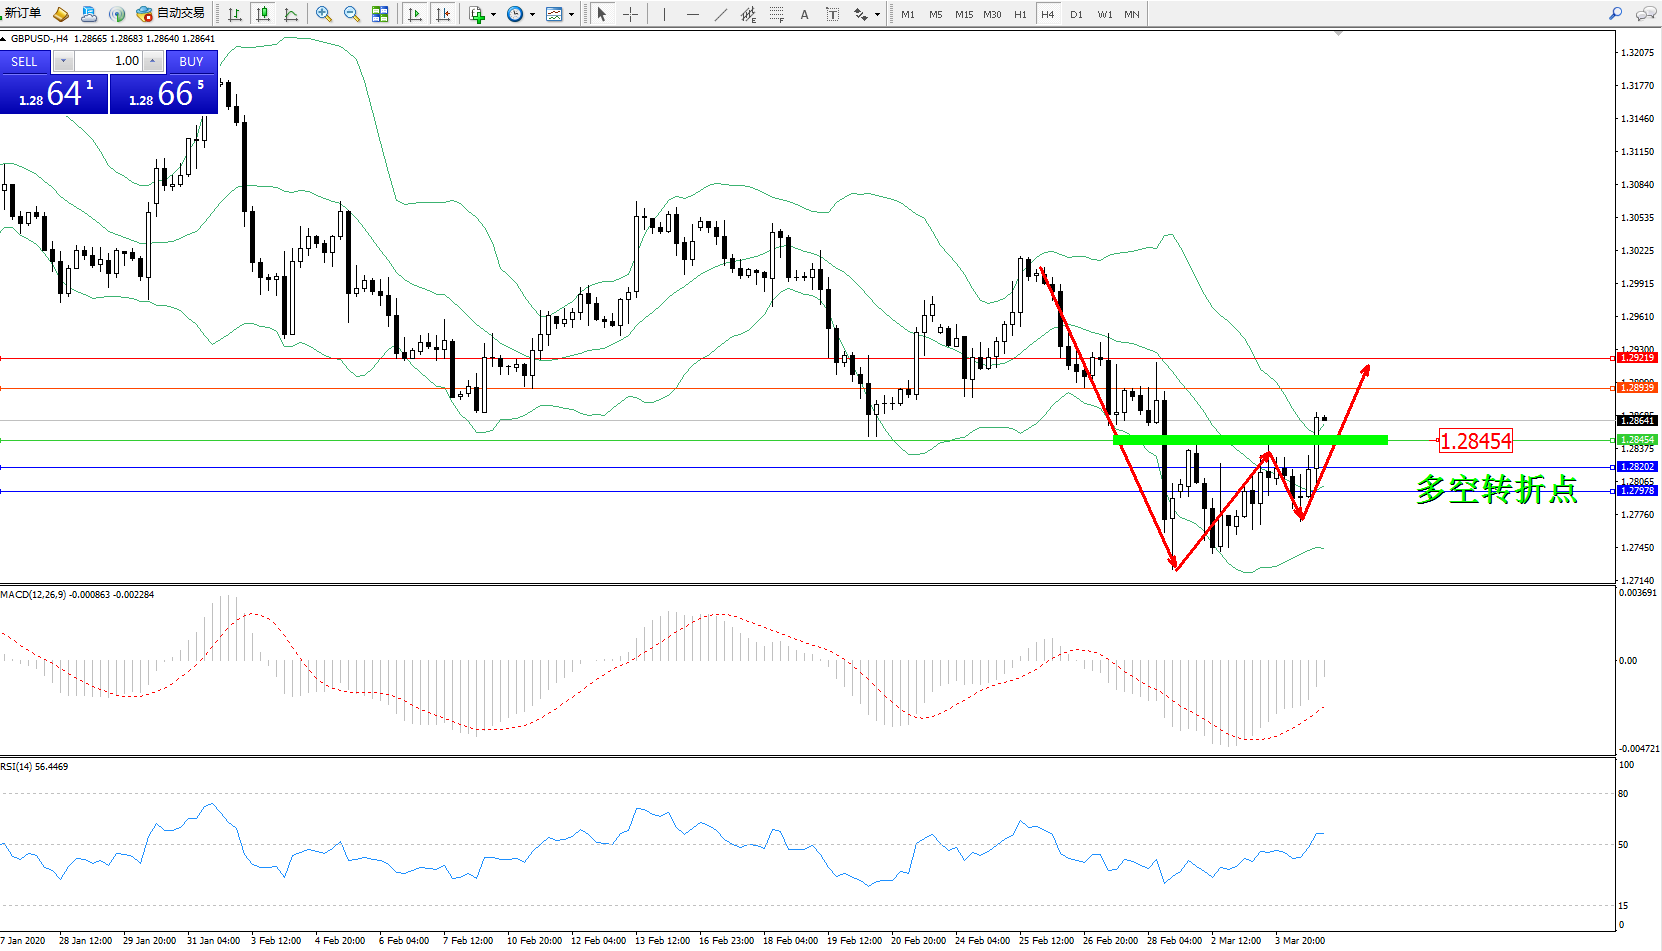Image resolution: width=1662 pixels, height=951 pixels.
Task: Click the lot size 1.00 input field
Action: [112, 61]
